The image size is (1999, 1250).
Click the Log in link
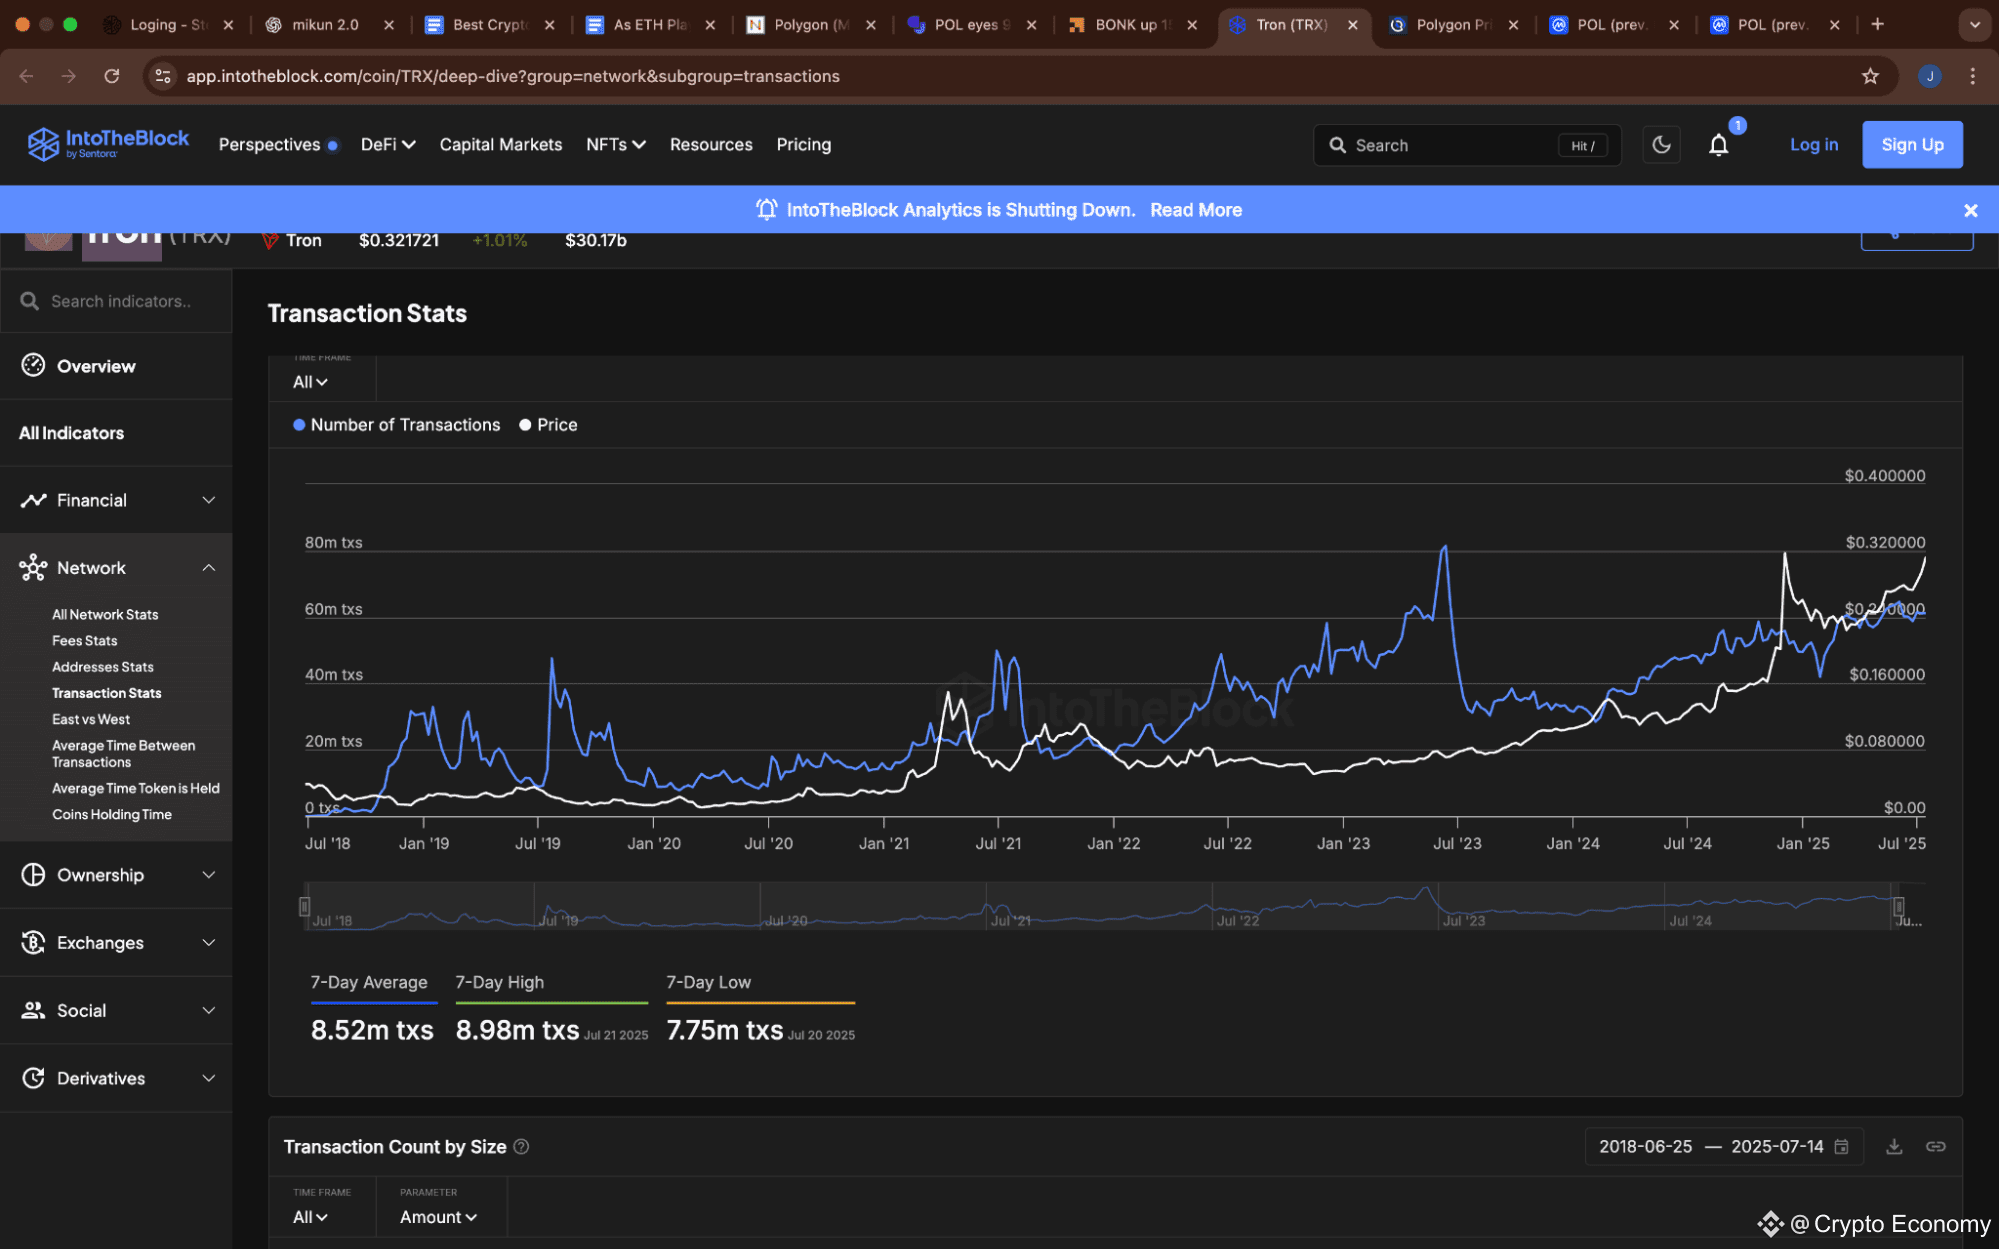(x=1813, y=144)
